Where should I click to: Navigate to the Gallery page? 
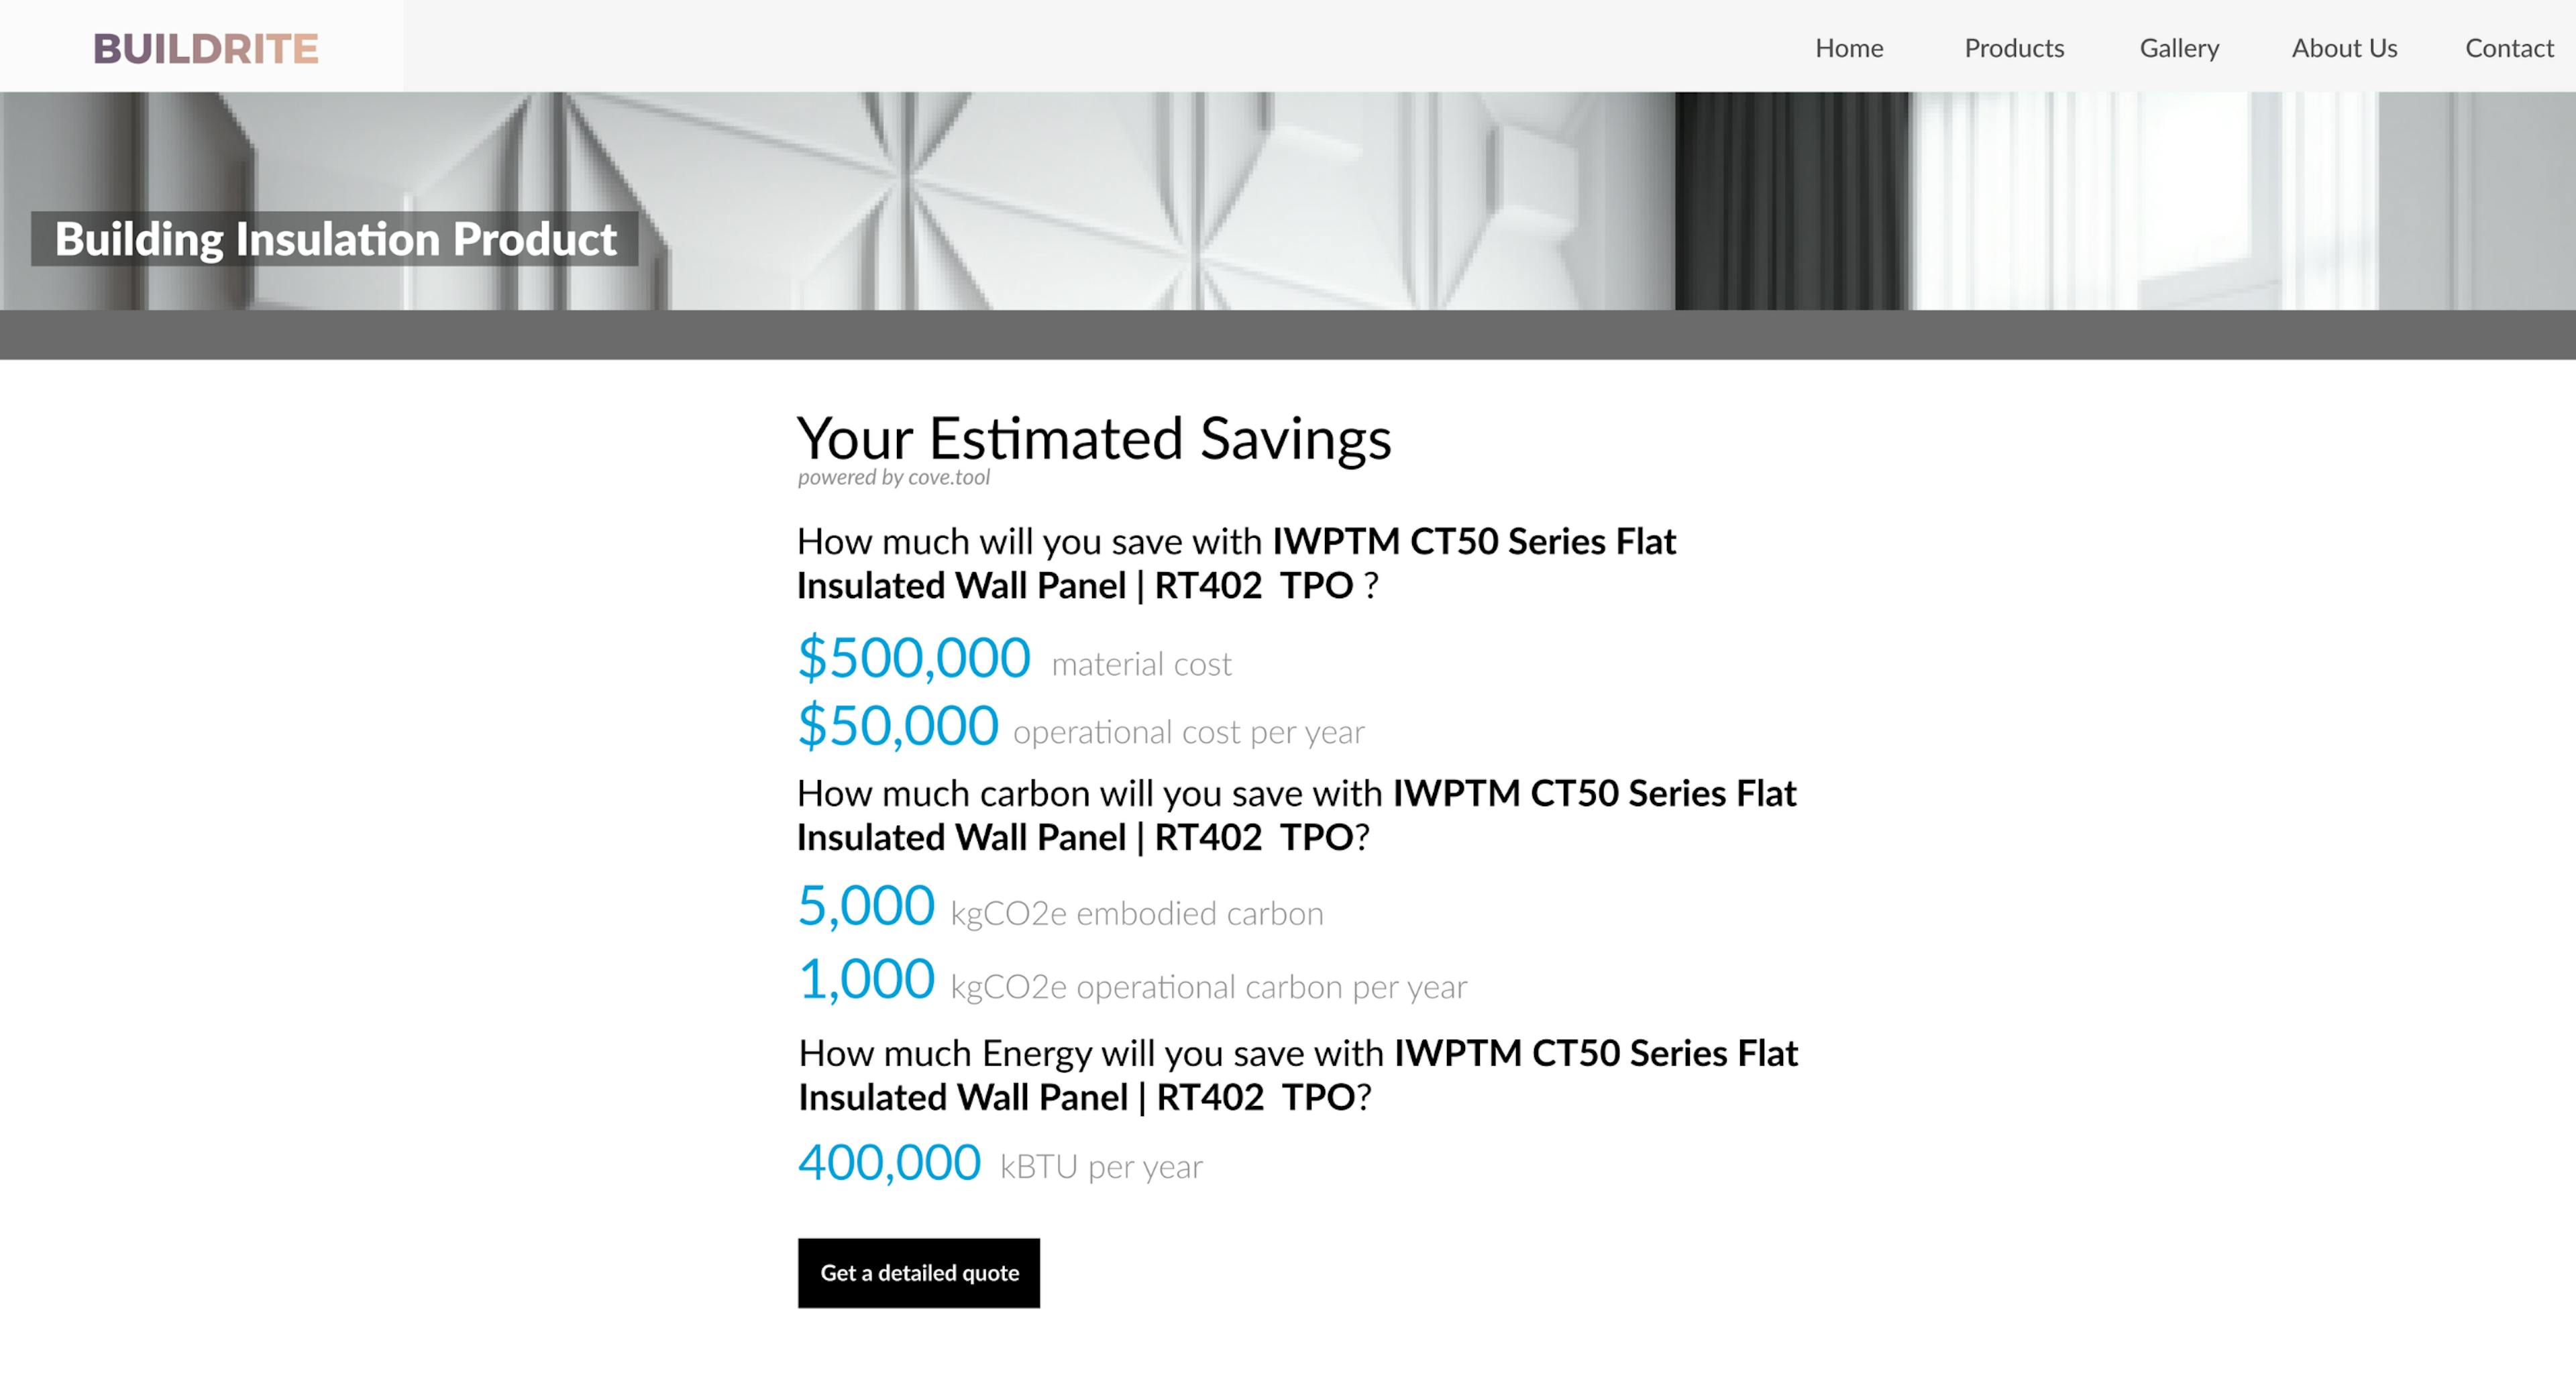pyautogui.click(x=2179, y=48)
